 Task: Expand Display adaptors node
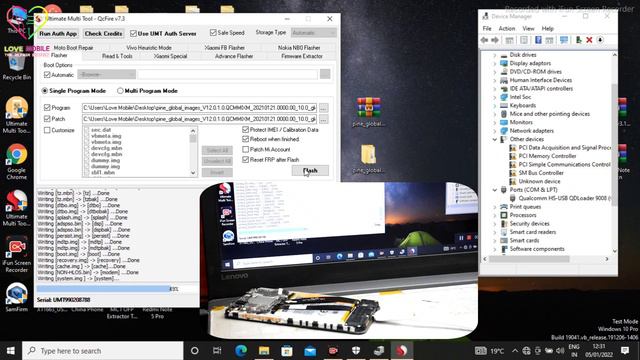[495, 63]
